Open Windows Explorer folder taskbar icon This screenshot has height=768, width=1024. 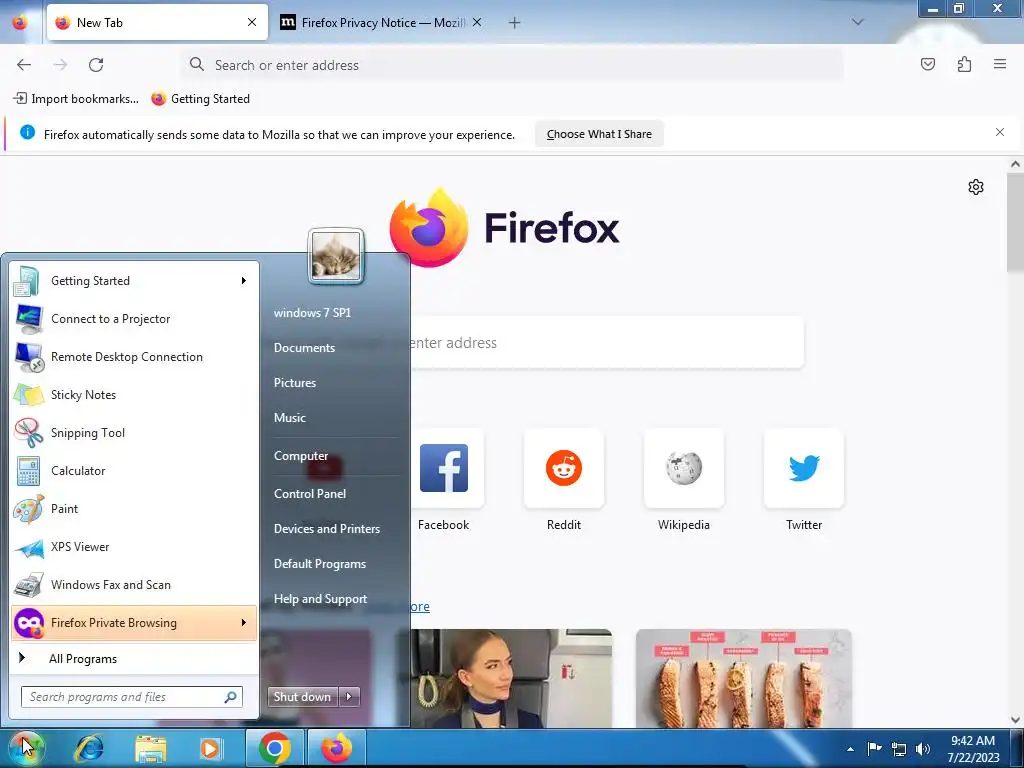click(150, 748)
